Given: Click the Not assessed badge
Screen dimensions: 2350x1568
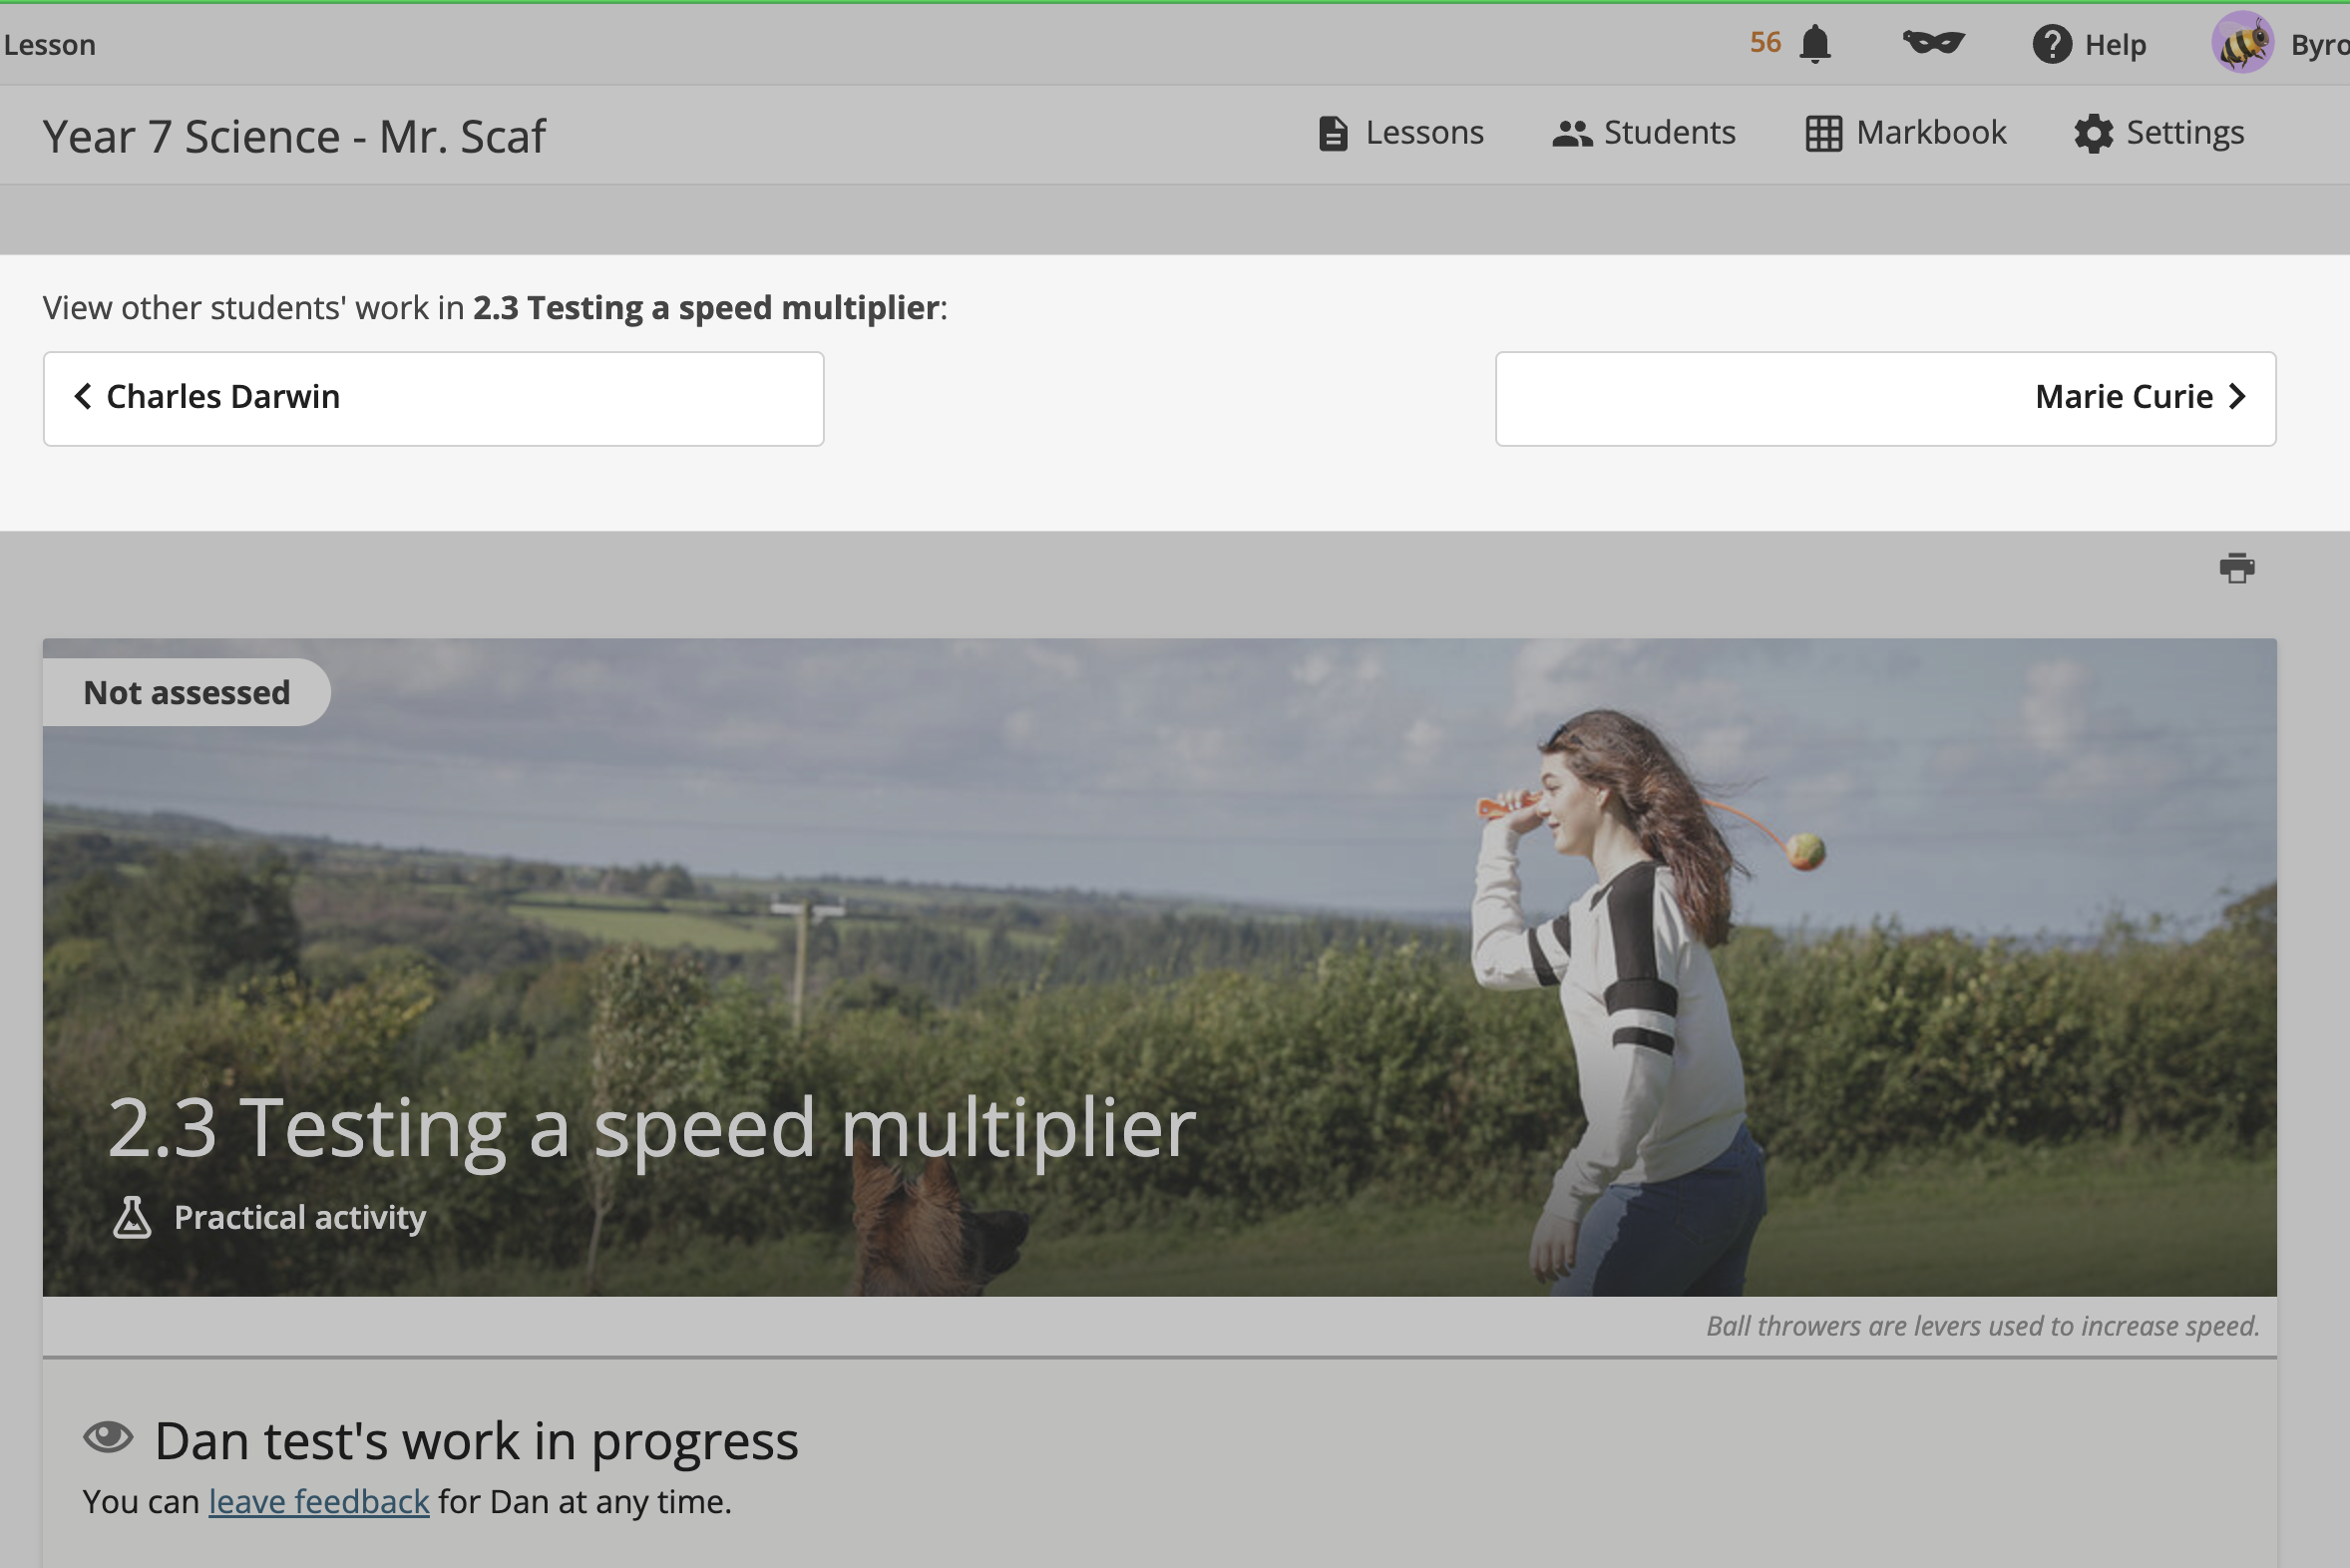Looking at the screenshot, I should pos(186,692).
